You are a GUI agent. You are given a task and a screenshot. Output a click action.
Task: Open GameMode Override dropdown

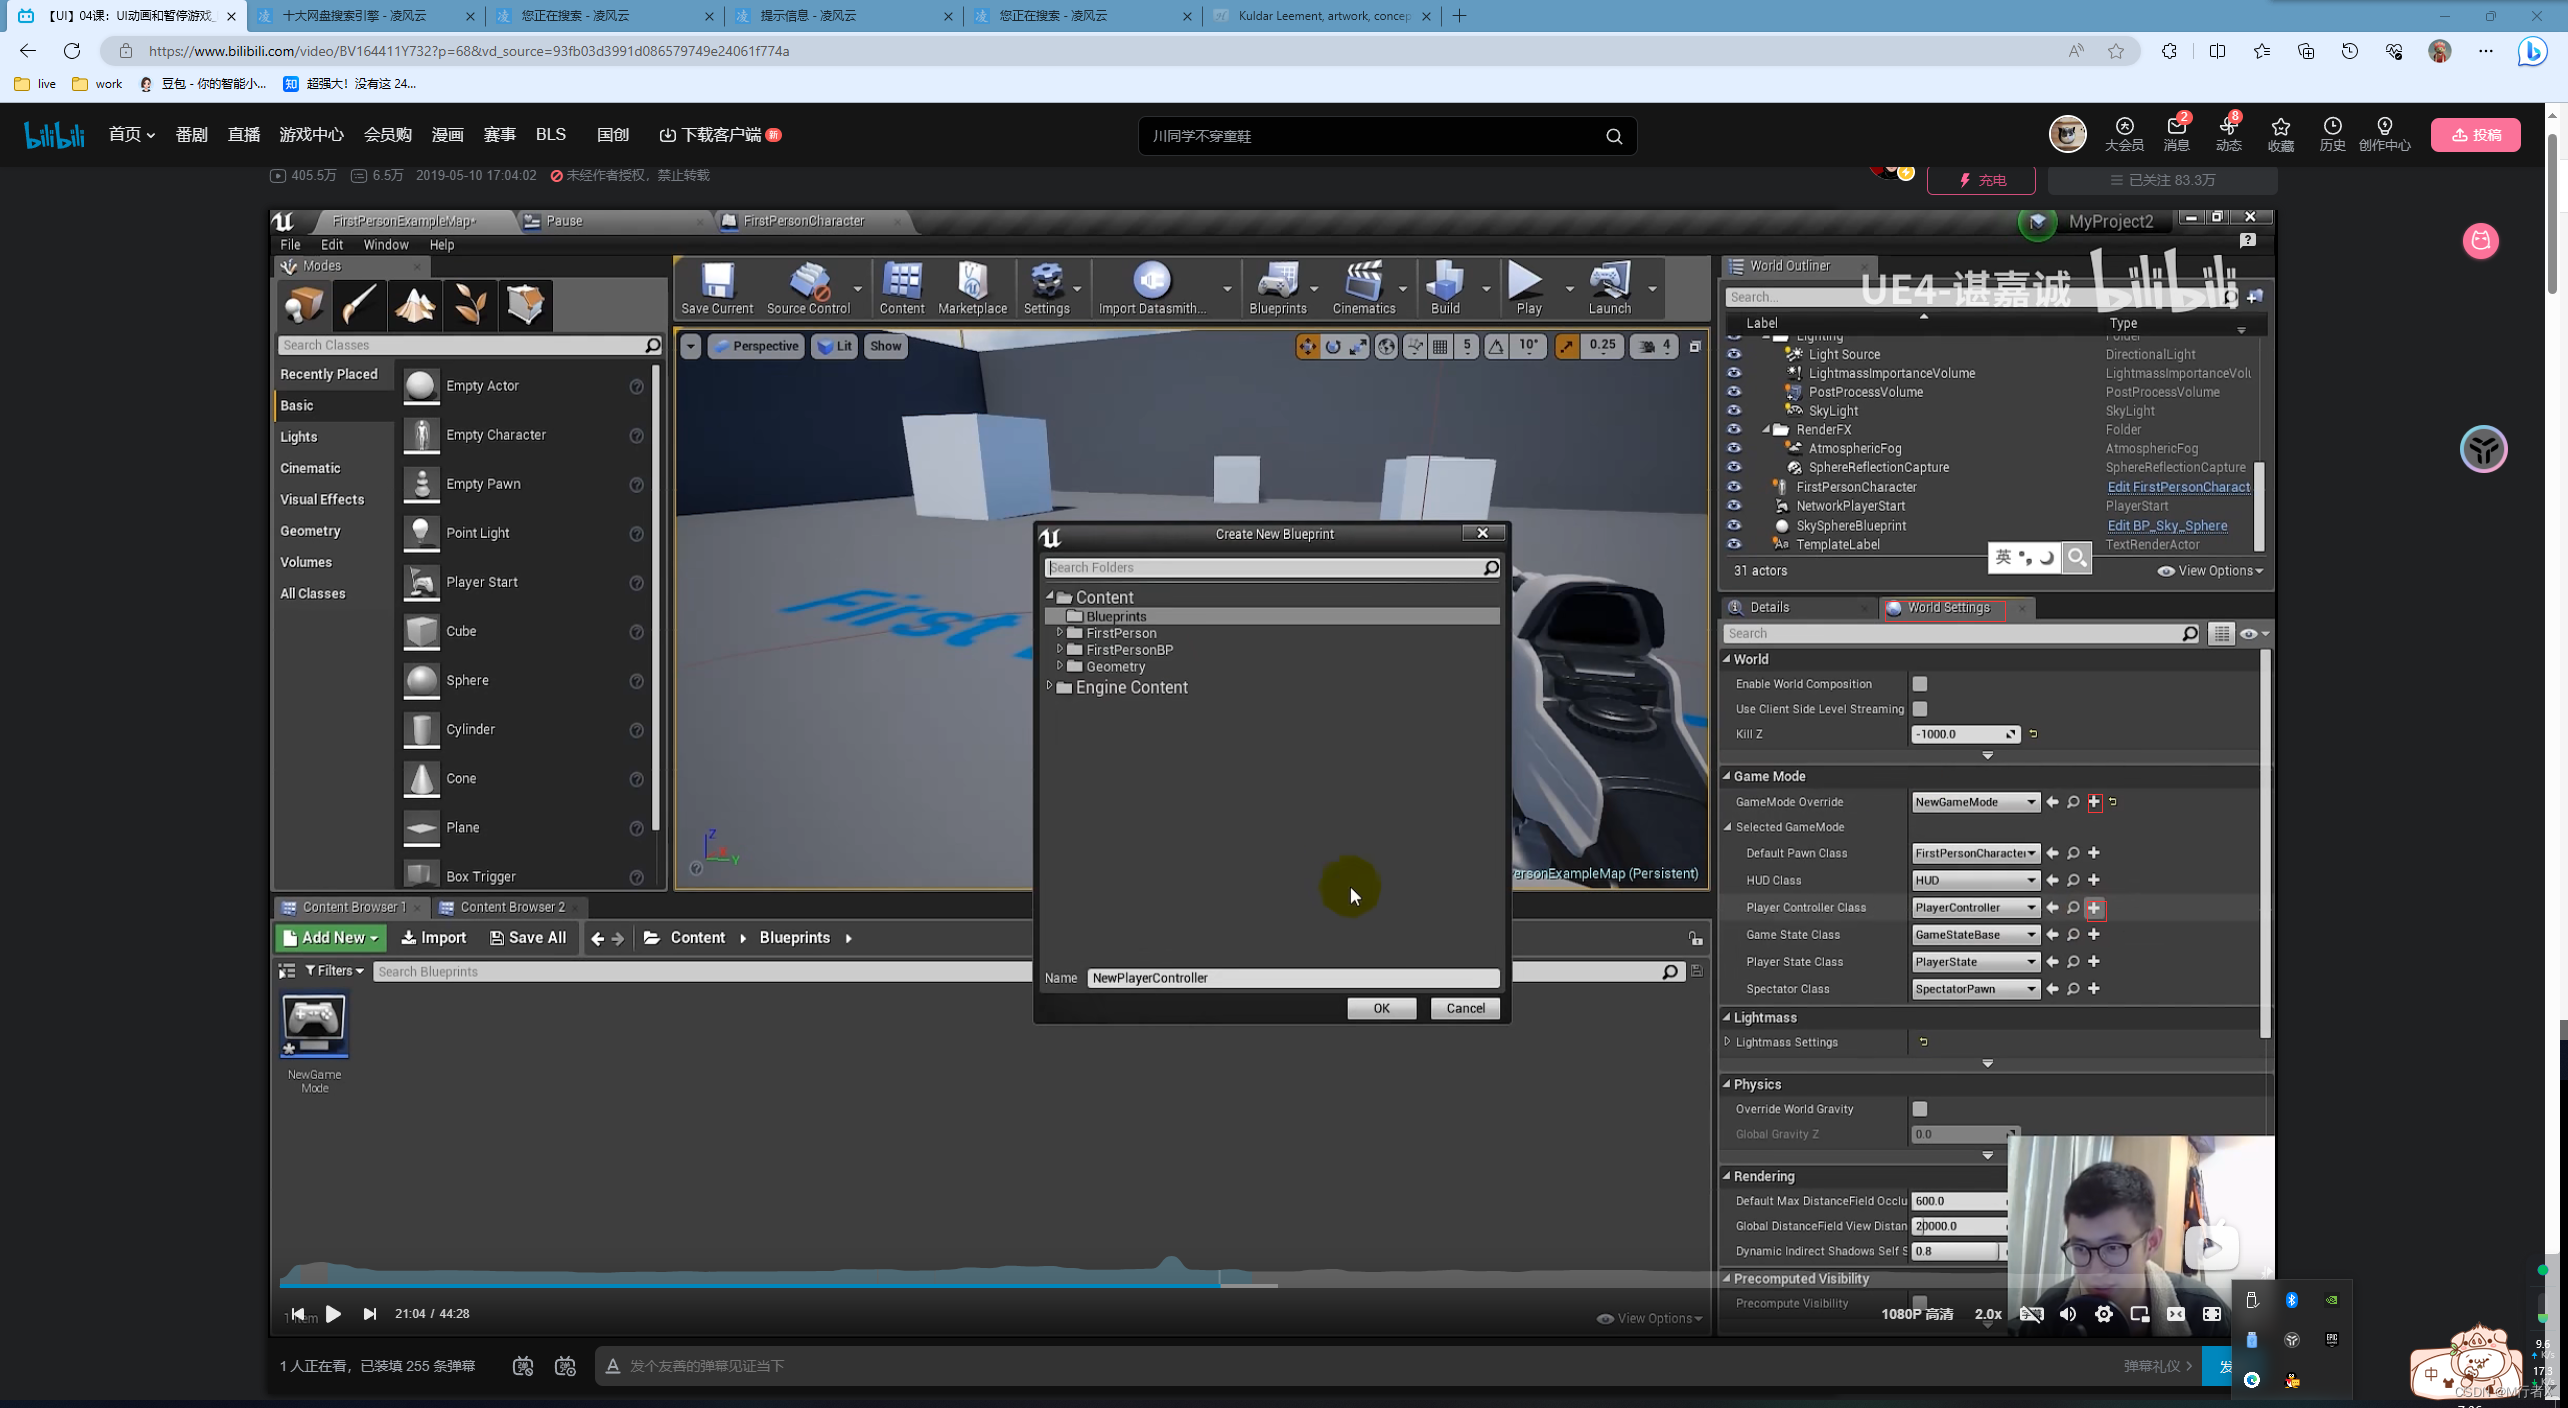pos(1975,802)
